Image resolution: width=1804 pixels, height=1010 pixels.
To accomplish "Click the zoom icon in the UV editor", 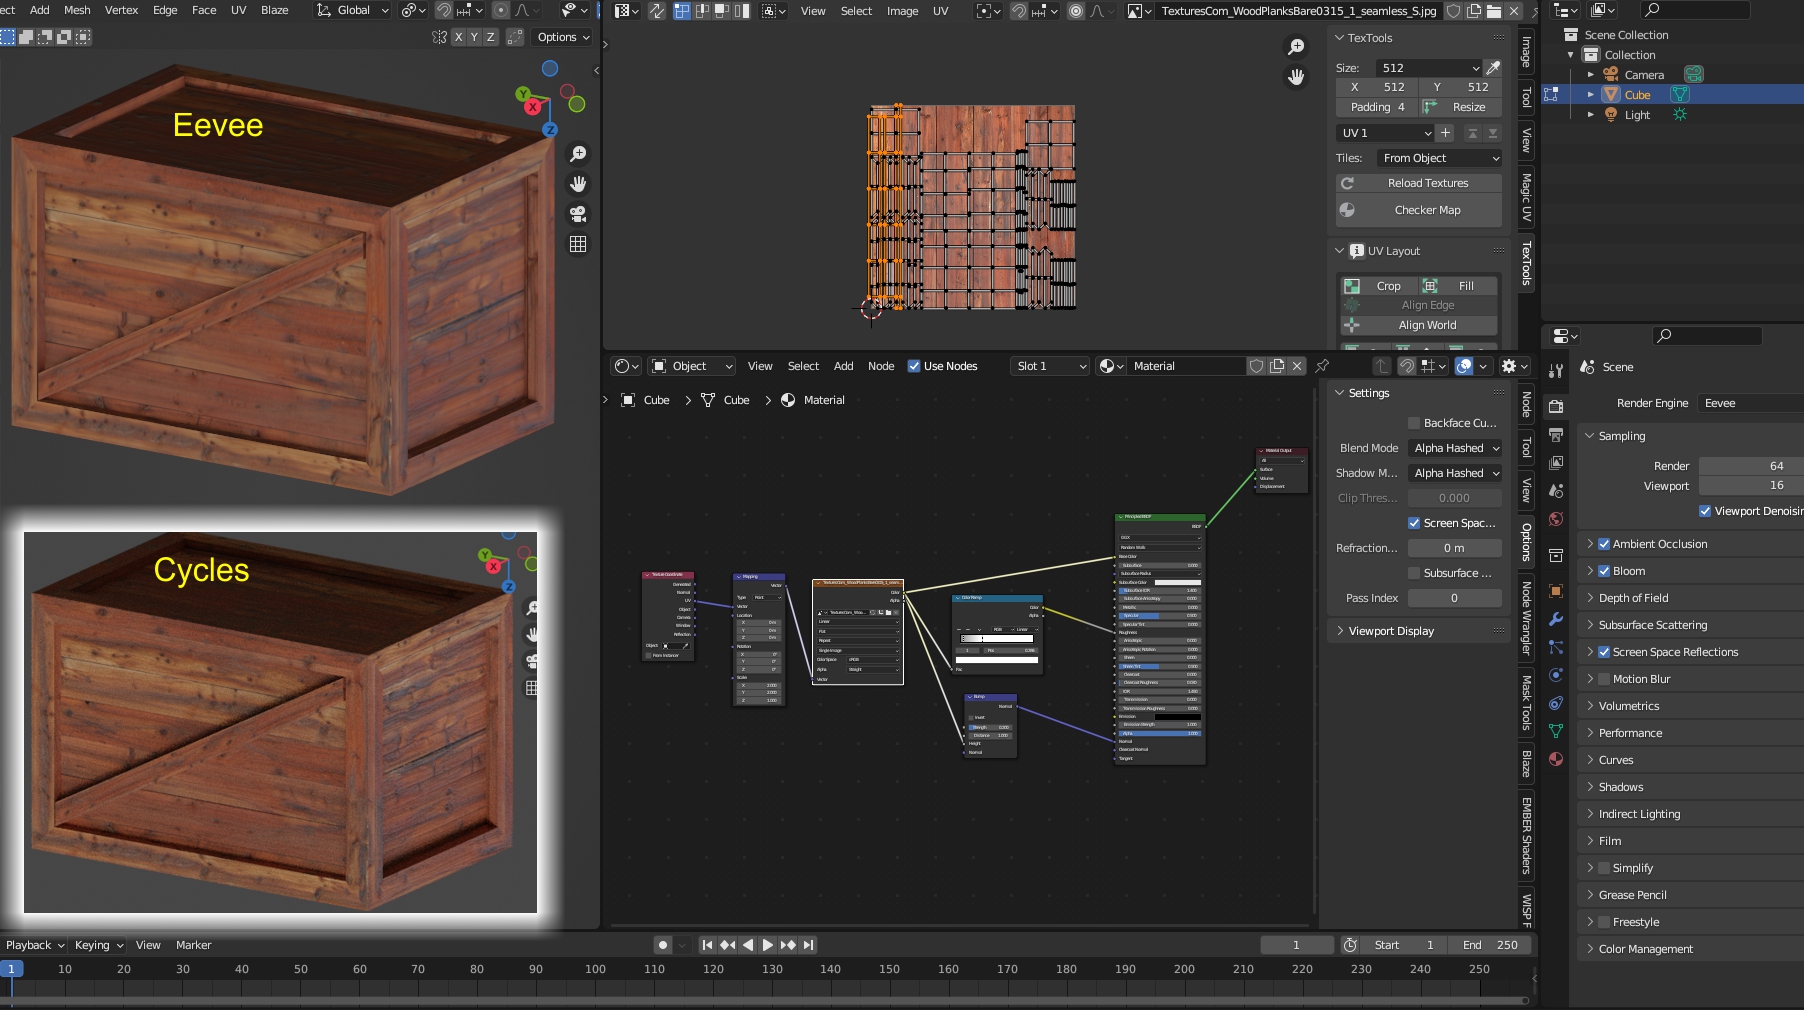I will point(1296,47).
